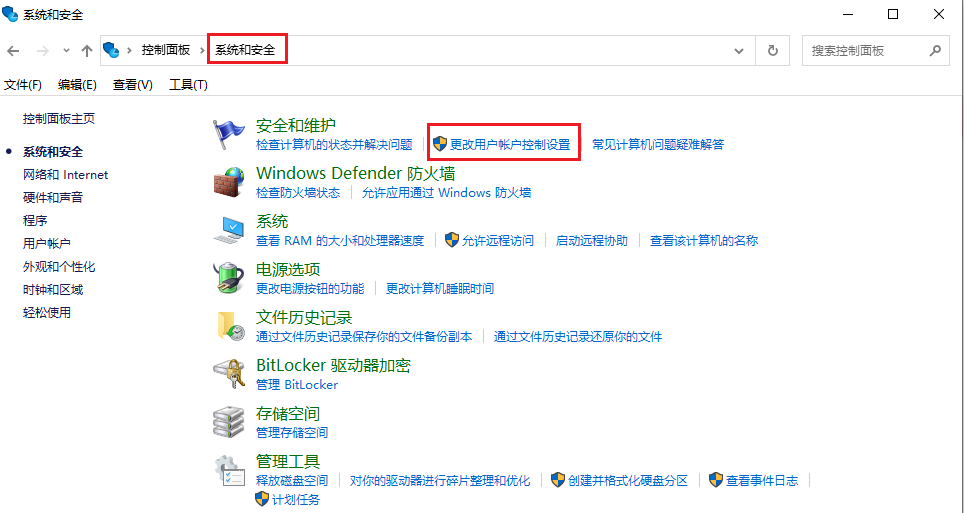Click 控制面板 in the address breadcrumb
Viewport: 964px width, 513px height.
pyautogui.click(x=165, y=50)
